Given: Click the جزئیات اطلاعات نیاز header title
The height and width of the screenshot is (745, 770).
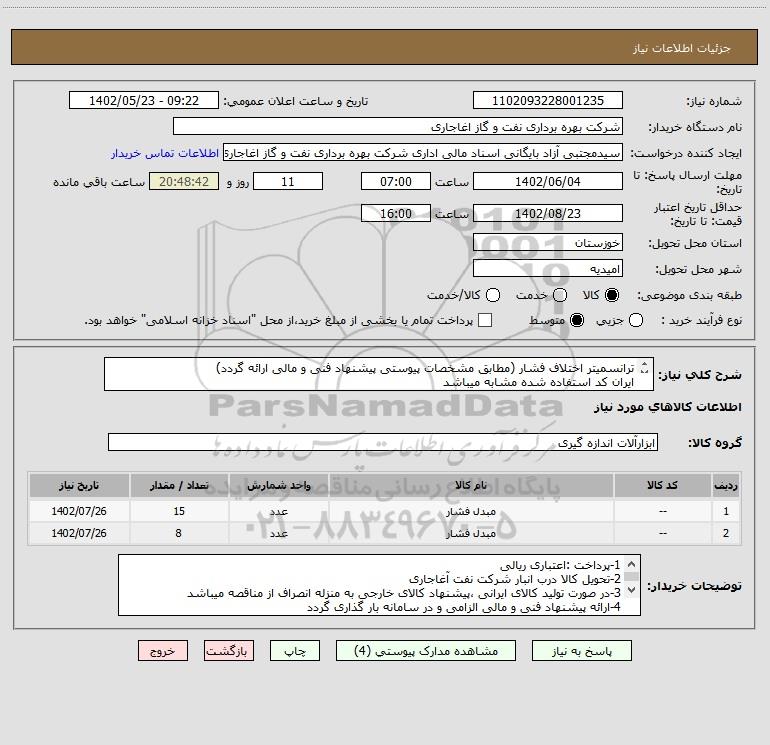Looking at the screenshot, I should point(682,48).
